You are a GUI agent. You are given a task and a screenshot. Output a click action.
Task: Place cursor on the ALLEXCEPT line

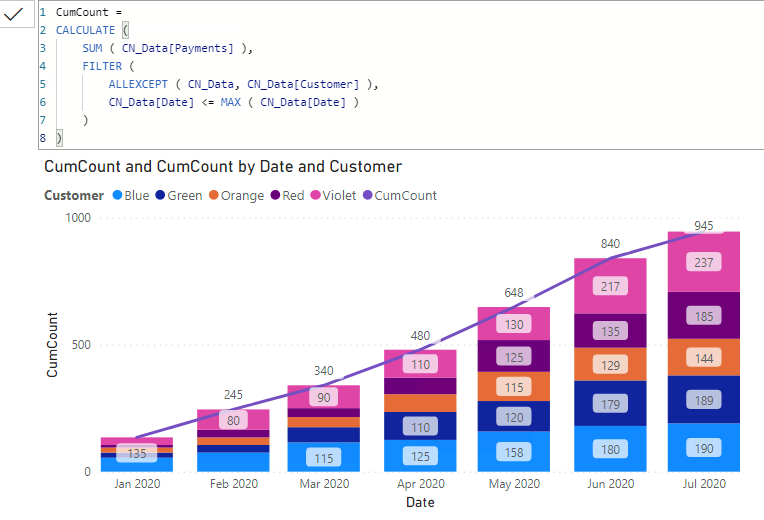click(x=243, y=84)
